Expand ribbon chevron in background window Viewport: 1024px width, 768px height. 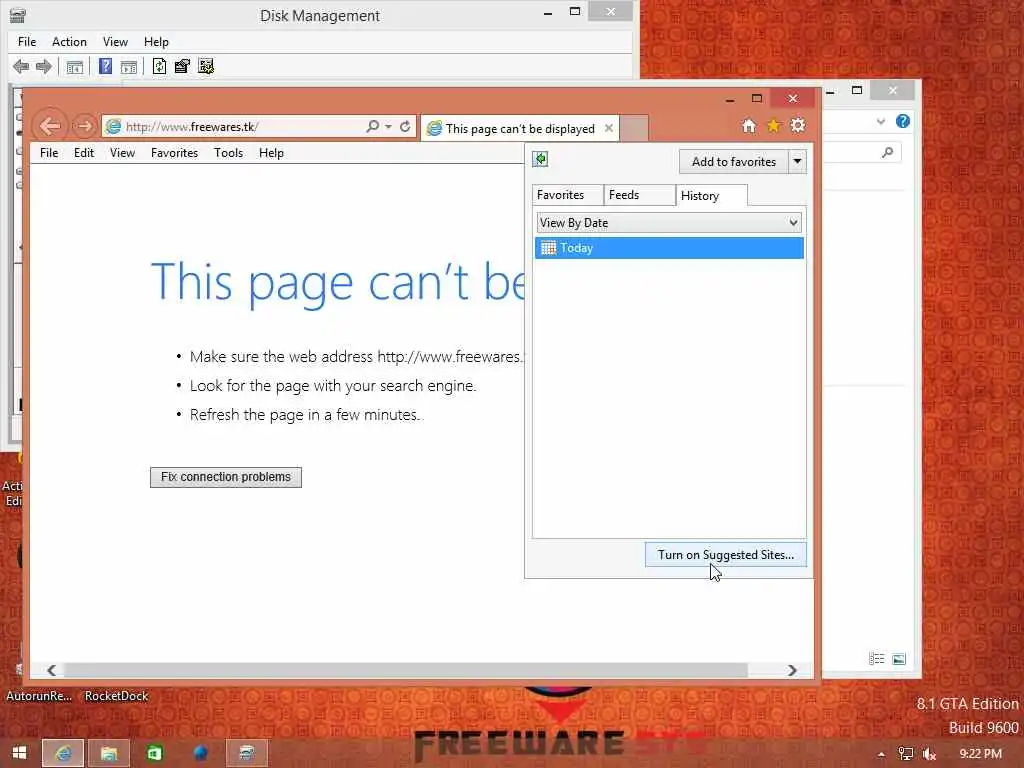tap(880, 121)
